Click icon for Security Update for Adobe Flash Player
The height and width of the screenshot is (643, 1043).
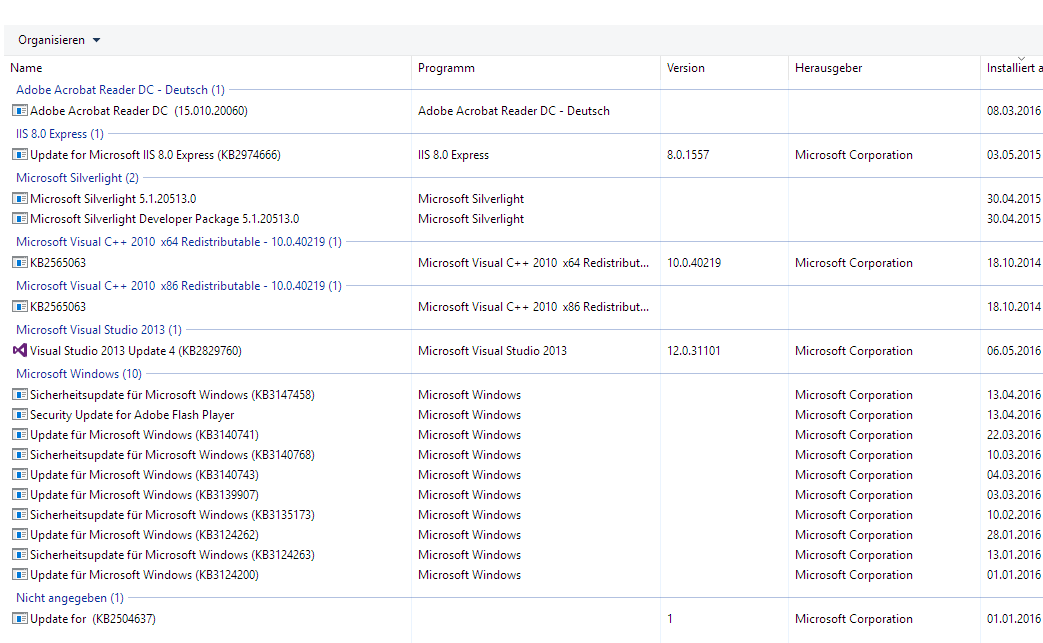(20, 415)
